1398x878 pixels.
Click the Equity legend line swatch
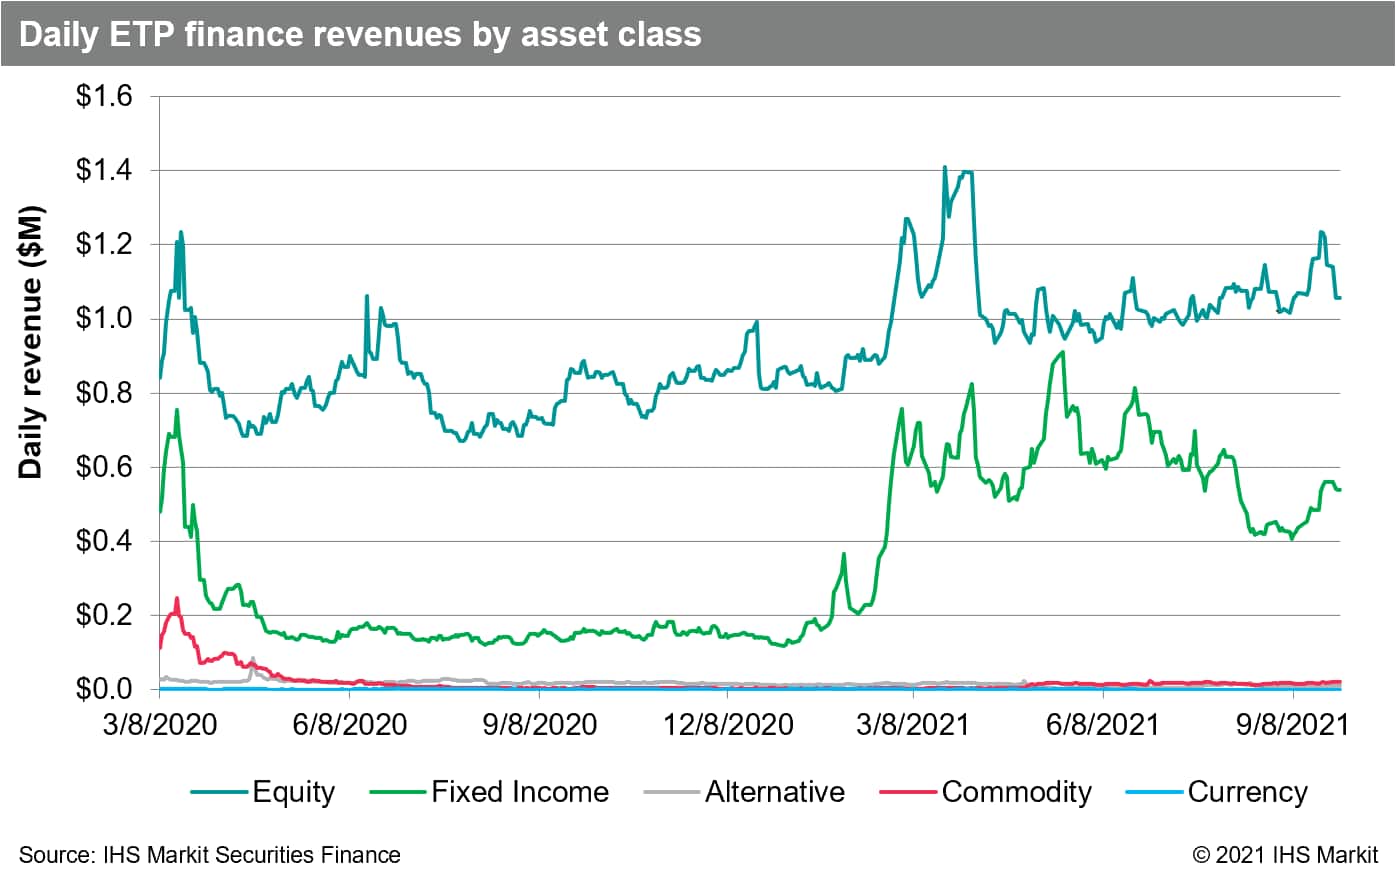coord(220,793)
